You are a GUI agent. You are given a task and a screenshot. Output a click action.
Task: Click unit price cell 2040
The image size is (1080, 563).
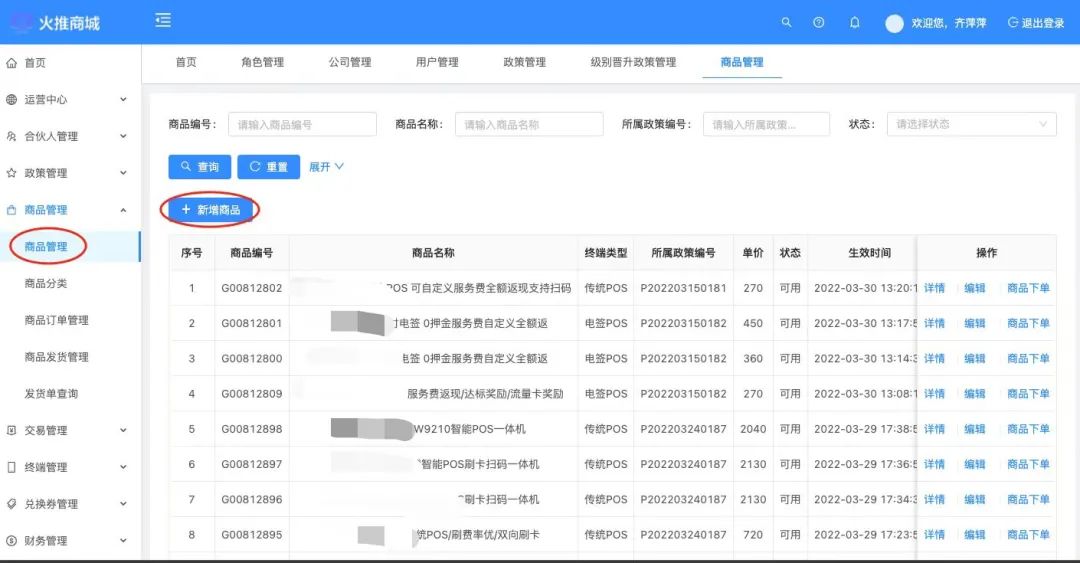coord(753,429)
